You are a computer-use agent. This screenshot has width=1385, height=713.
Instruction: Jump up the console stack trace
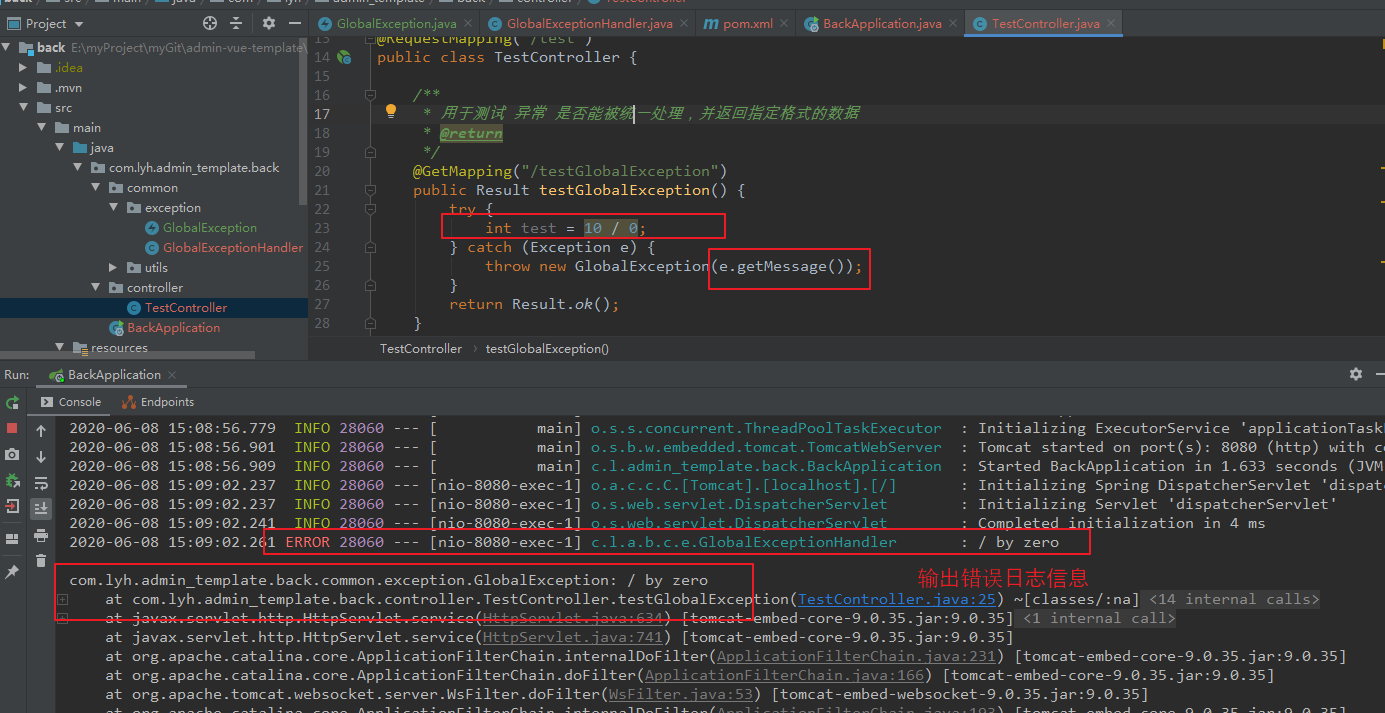tap(41, 431)
